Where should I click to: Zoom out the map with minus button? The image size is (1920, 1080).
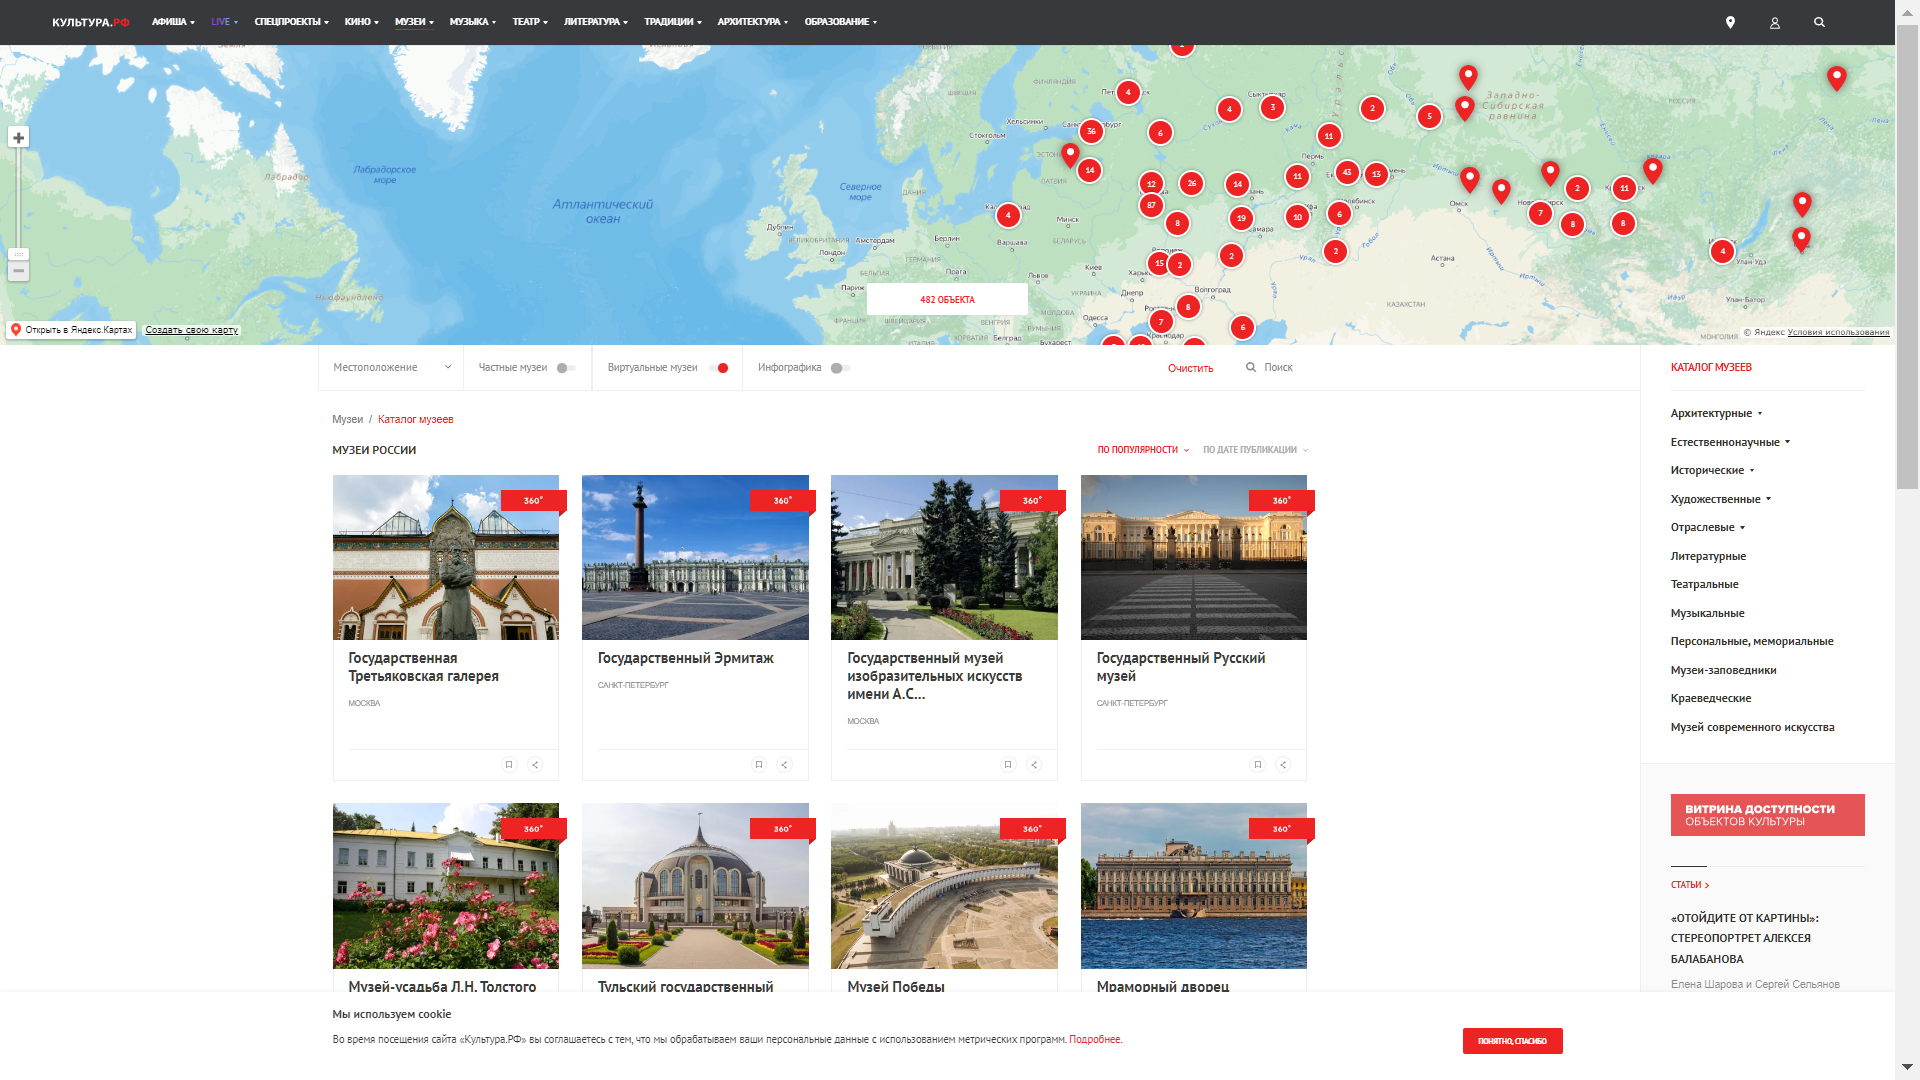18,271
